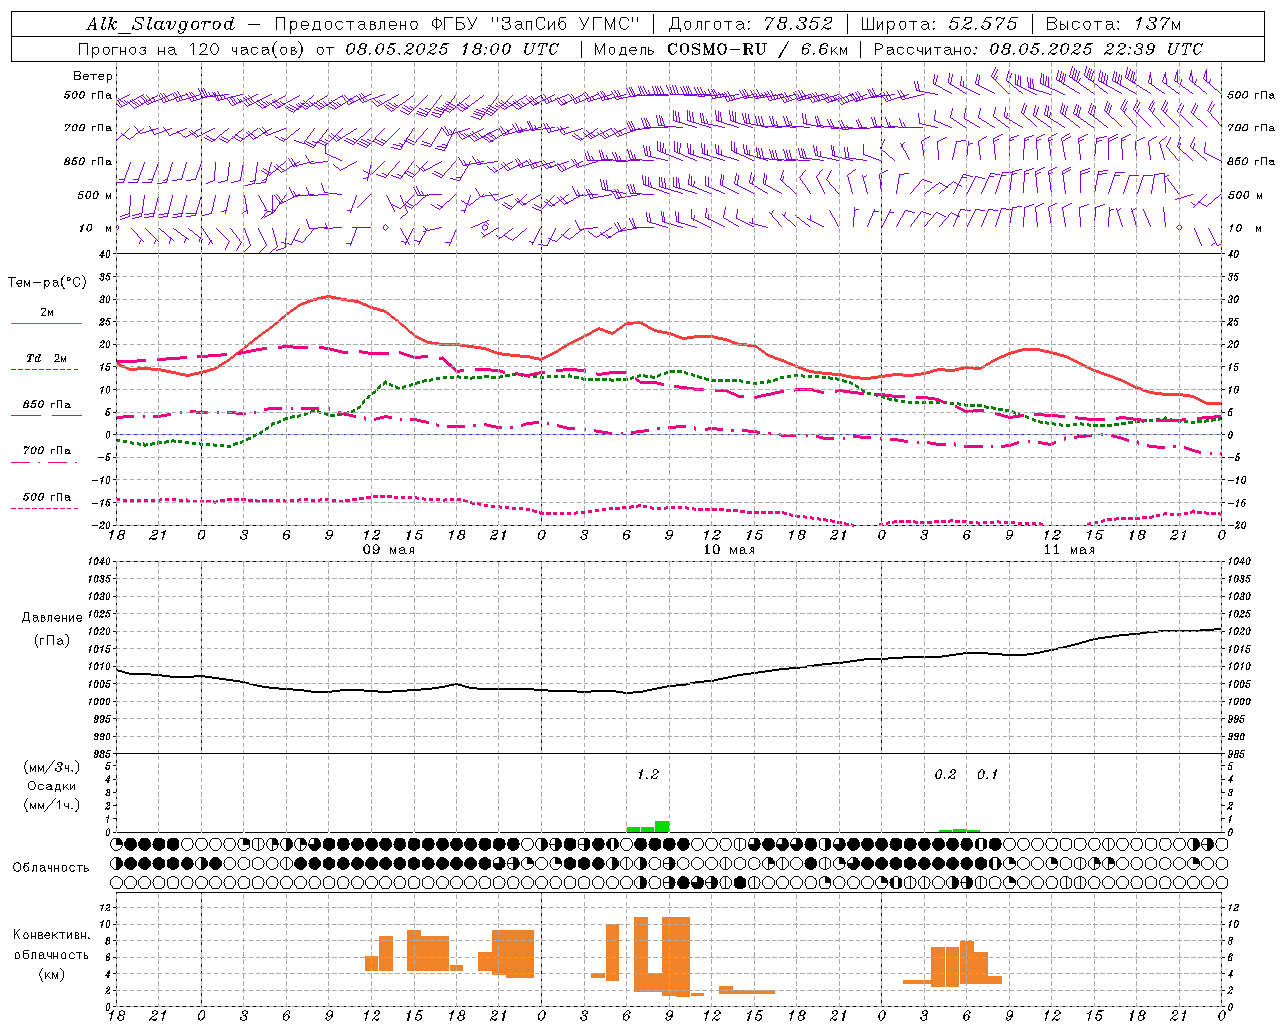Image resolution: width=1280 pixels, height=1024 pixels.
Task: Click the elevation text Высота: 137м
Action: [x=1113, y=24]
